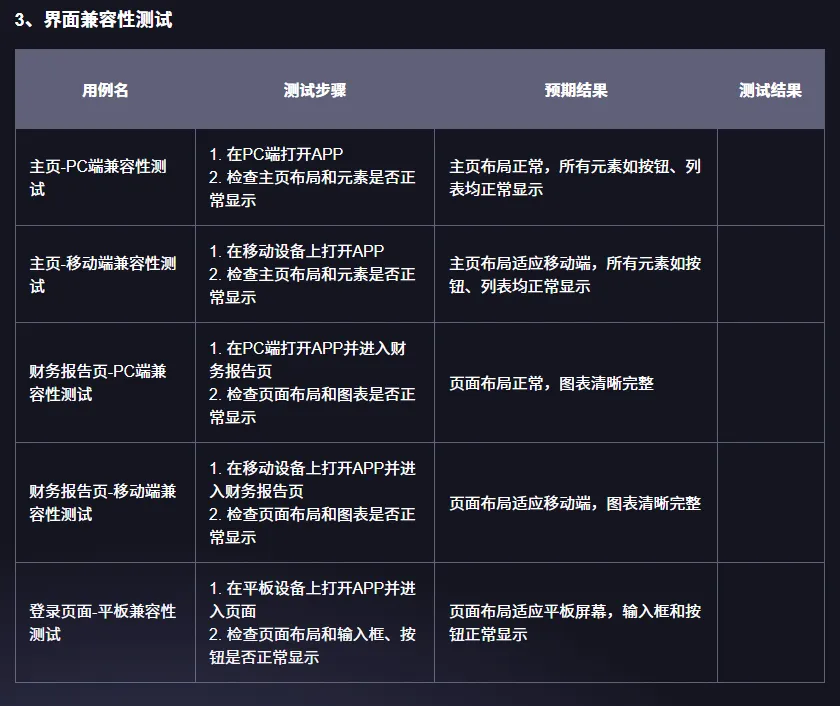The height and width of the screenshot is (706, 840).
Task: Click the 用例名 column header
Action: [105, 90]
